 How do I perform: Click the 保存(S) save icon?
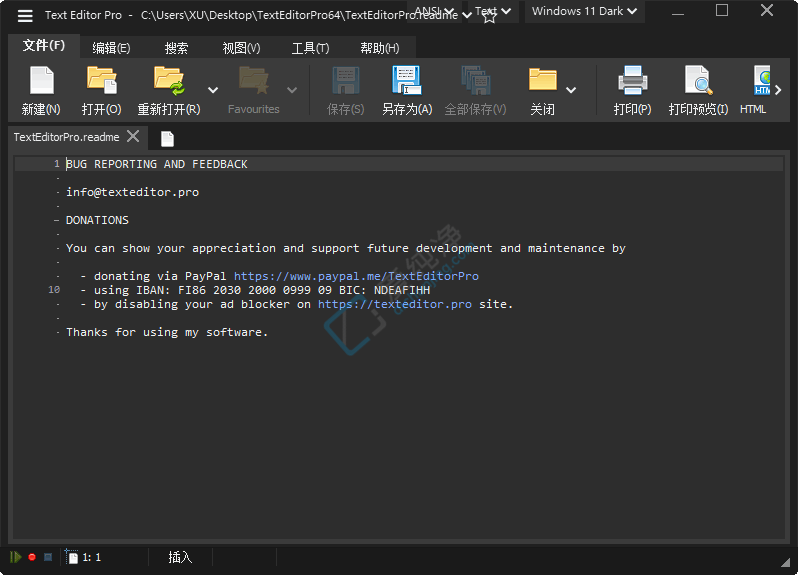pos(346,80)
